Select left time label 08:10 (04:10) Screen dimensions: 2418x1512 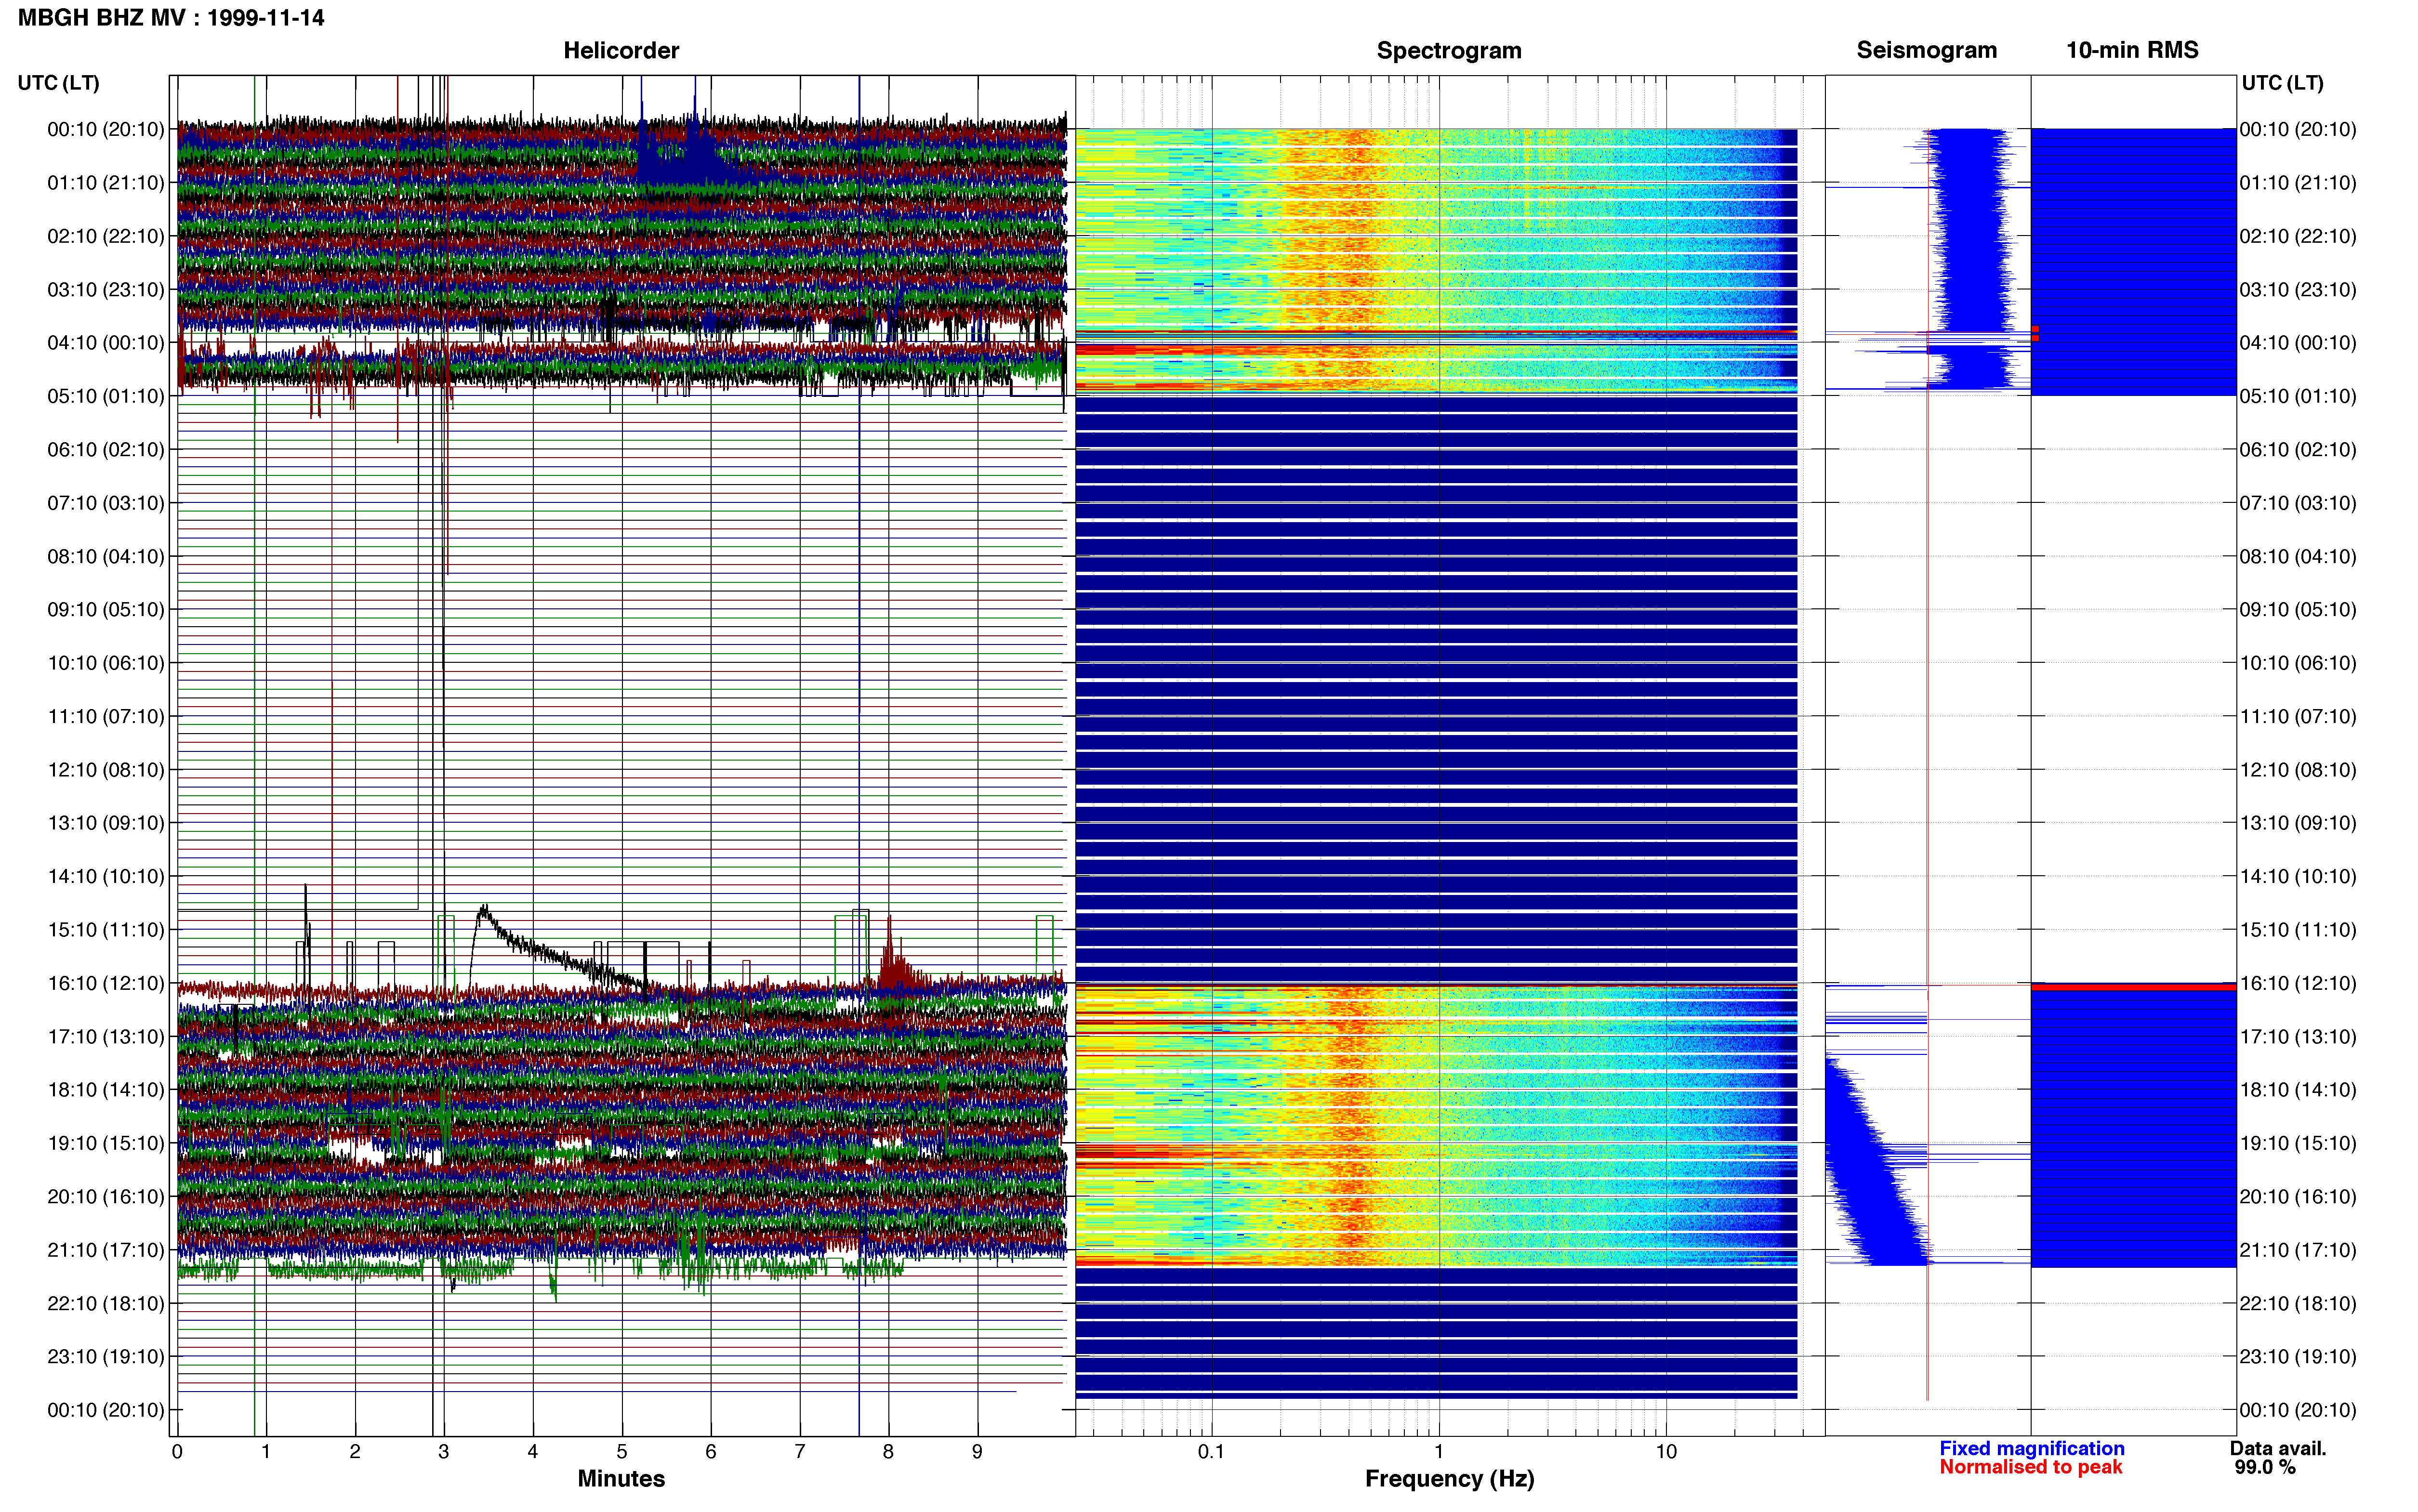pos(106,556)
